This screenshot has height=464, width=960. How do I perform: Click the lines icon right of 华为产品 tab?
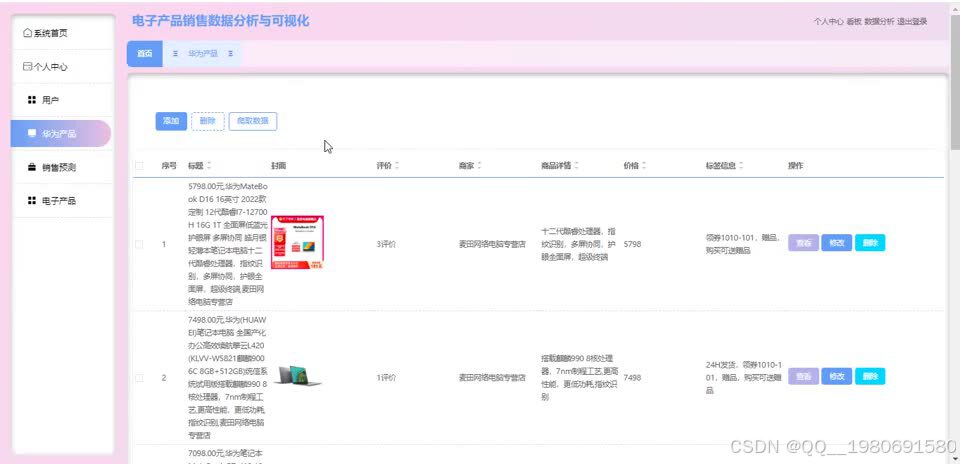(x=230, y=54)
